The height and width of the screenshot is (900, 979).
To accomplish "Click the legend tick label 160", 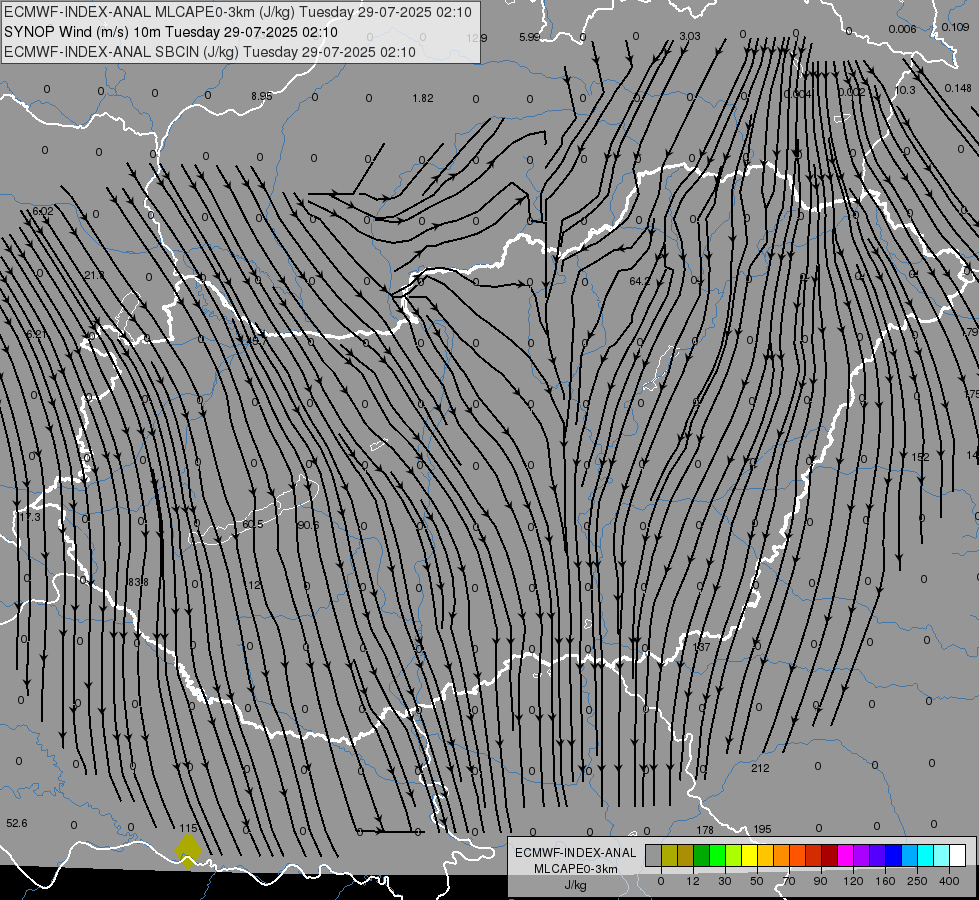I will click(885, 881).
